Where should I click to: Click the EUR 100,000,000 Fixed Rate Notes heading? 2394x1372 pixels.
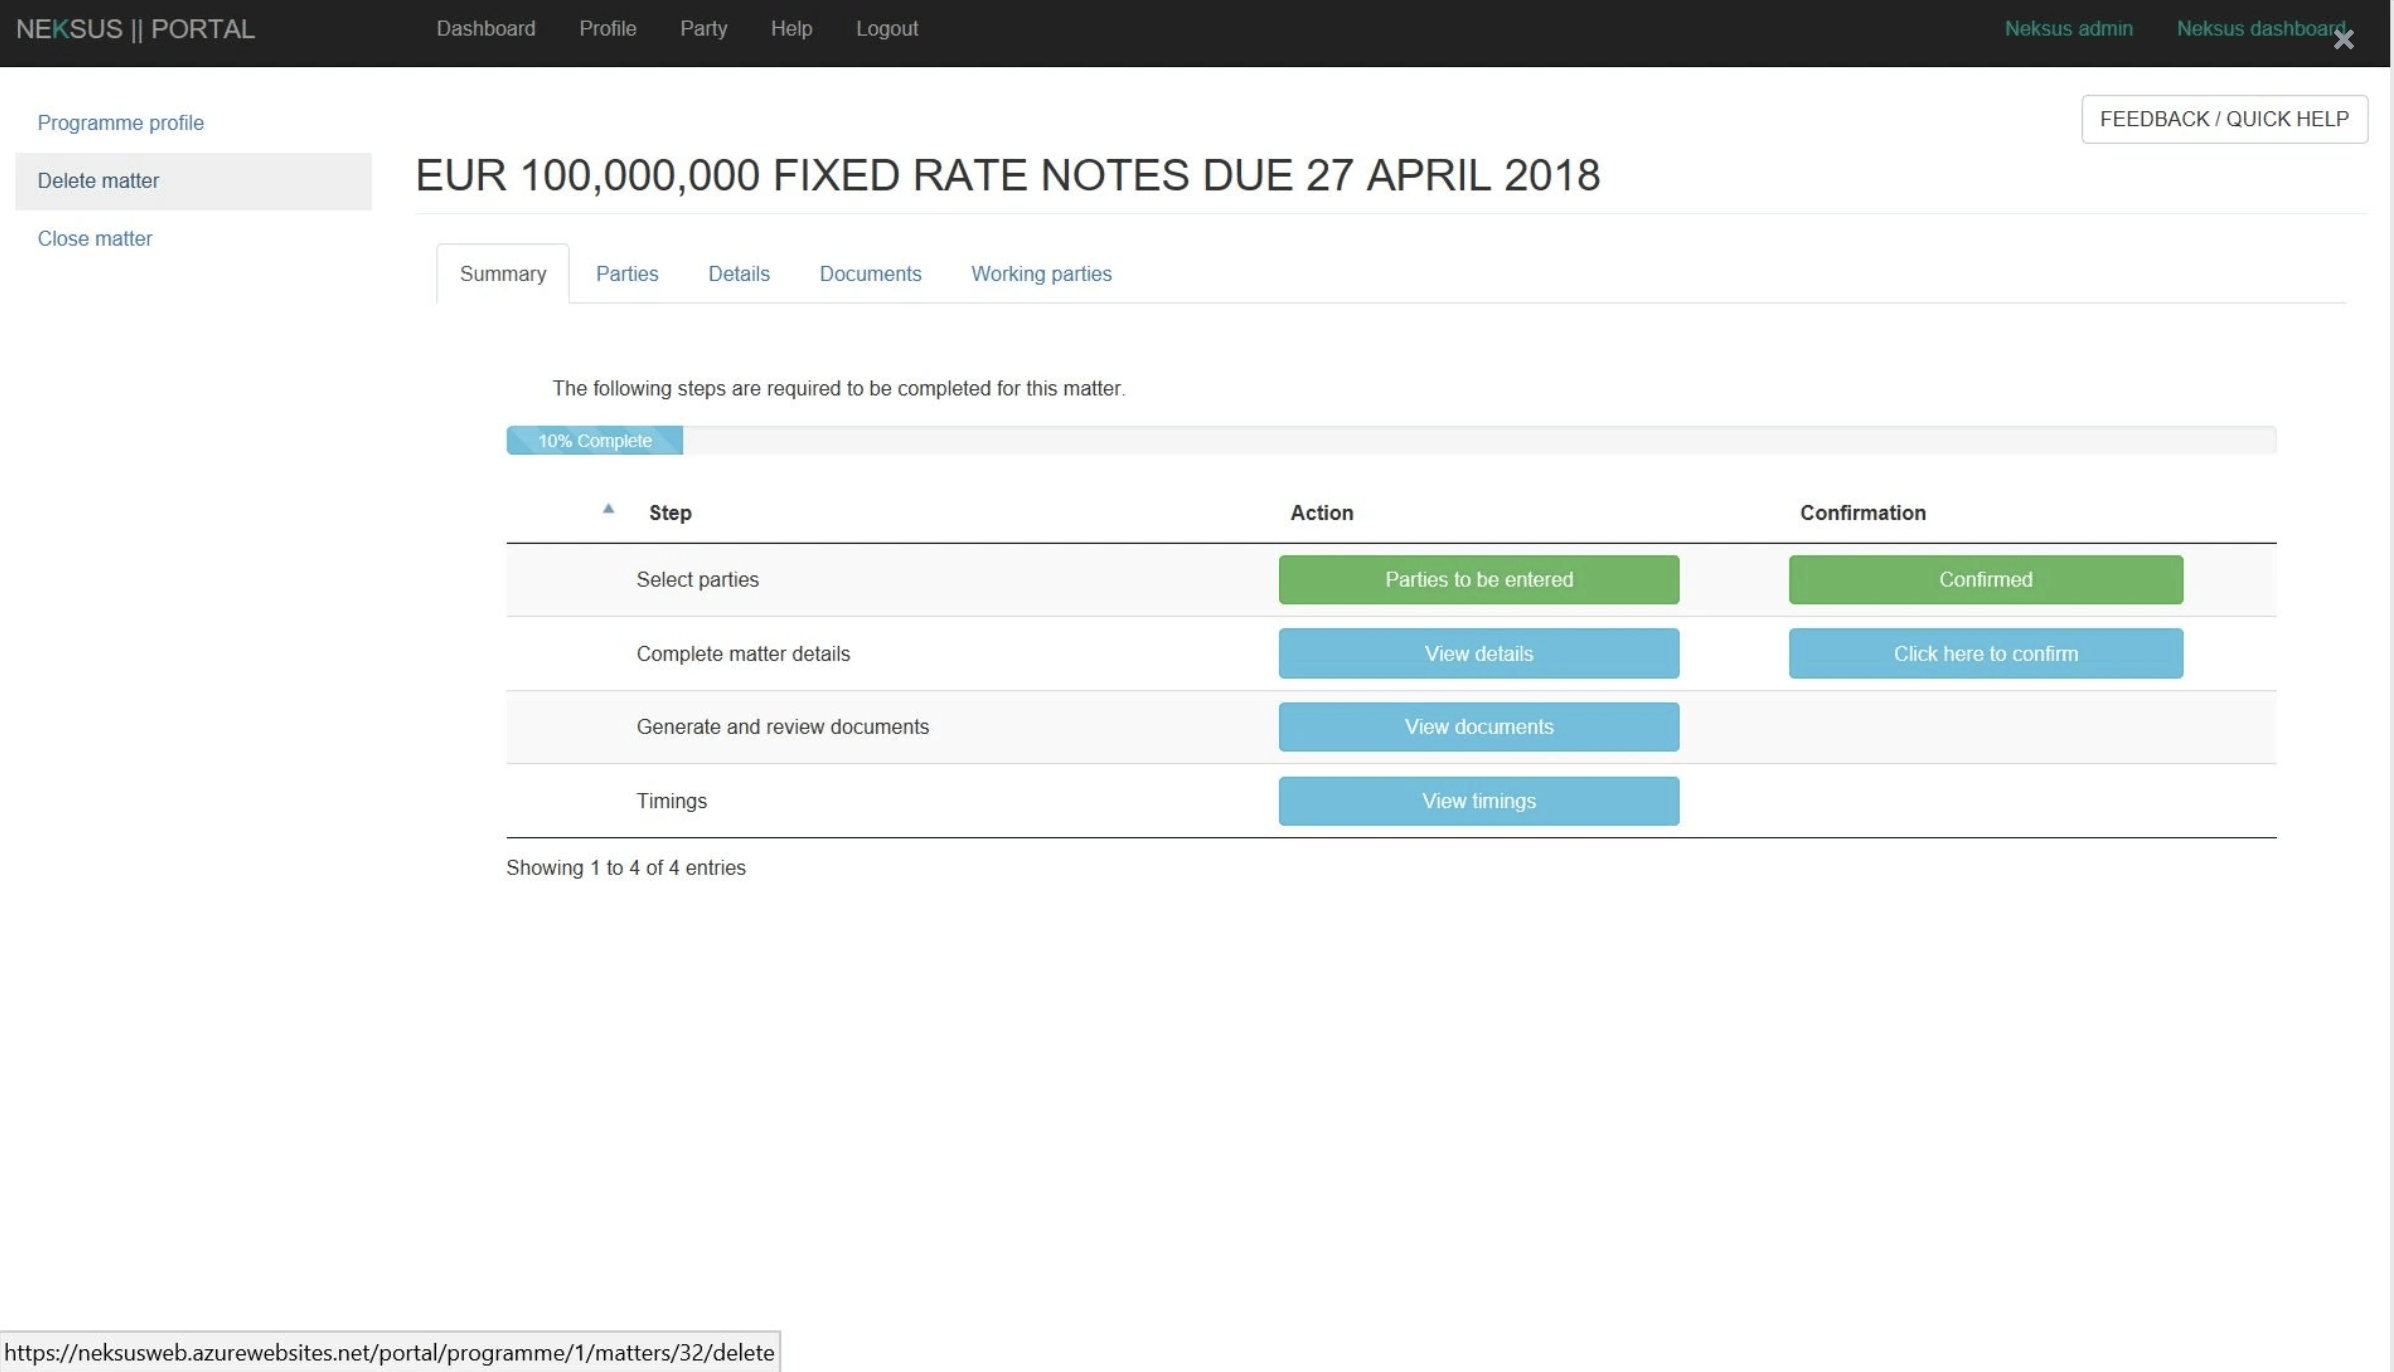tap(1008, 176)
